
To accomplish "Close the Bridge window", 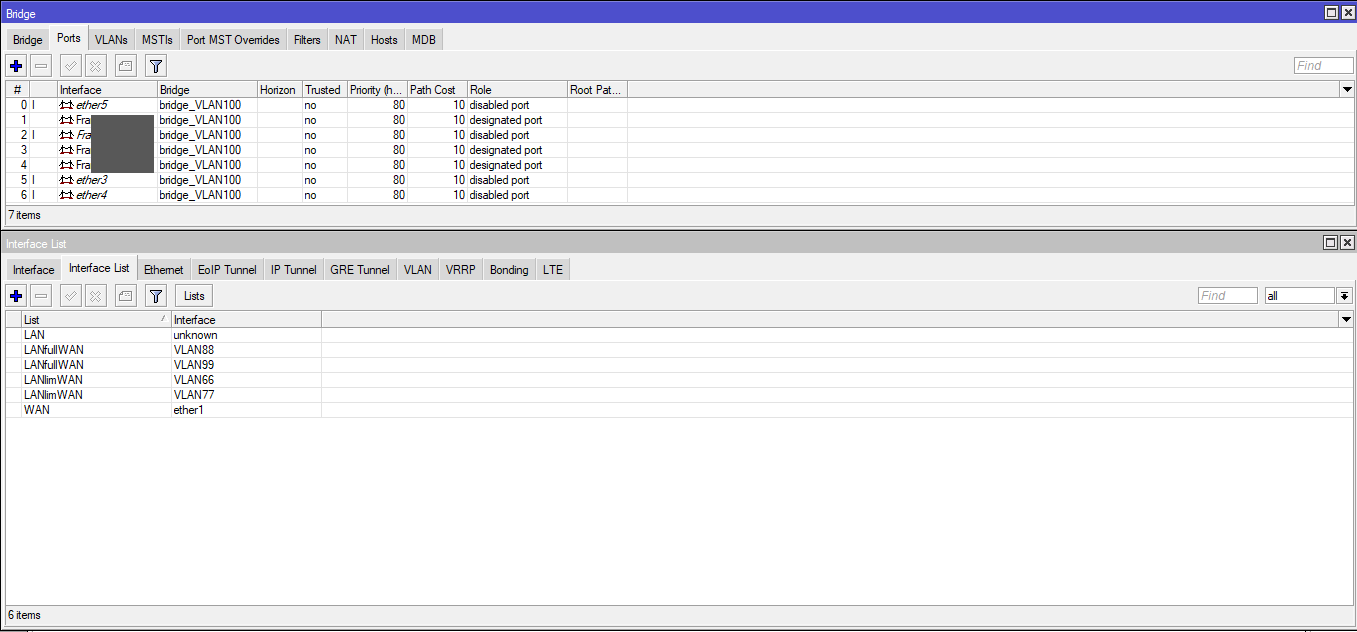I will [1347, 12].
